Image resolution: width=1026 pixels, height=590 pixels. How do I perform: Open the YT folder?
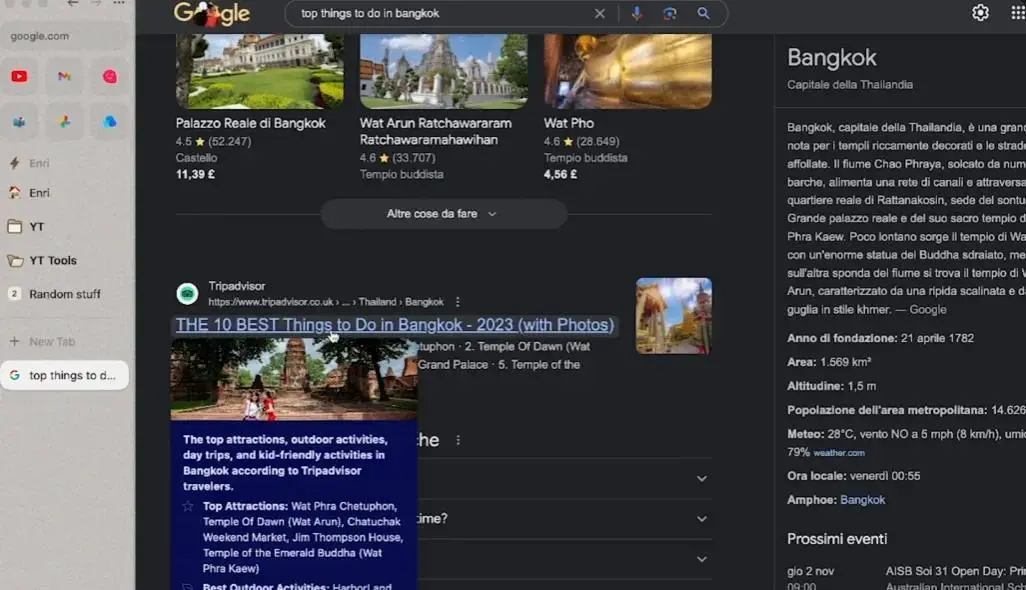pos(65,227)
